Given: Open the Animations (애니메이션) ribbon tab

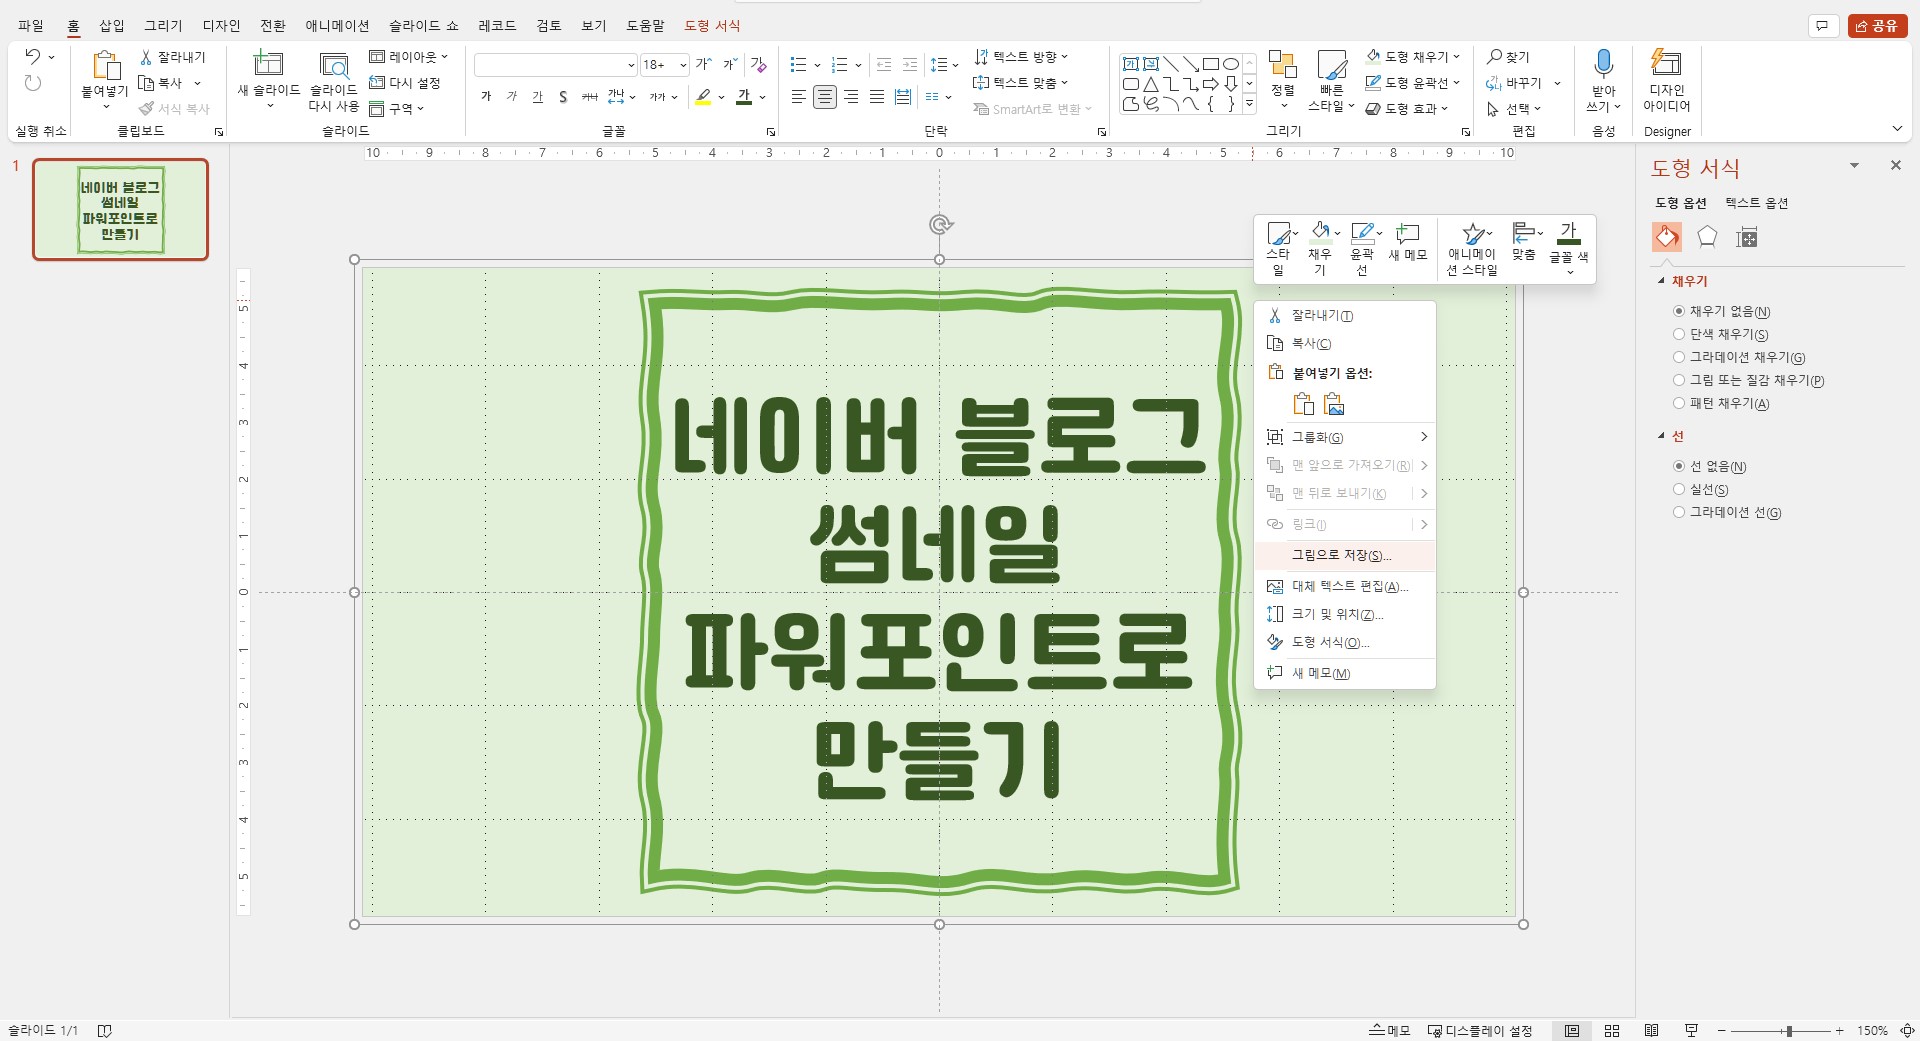Looking at the screenshot, I should pos(337,26).
